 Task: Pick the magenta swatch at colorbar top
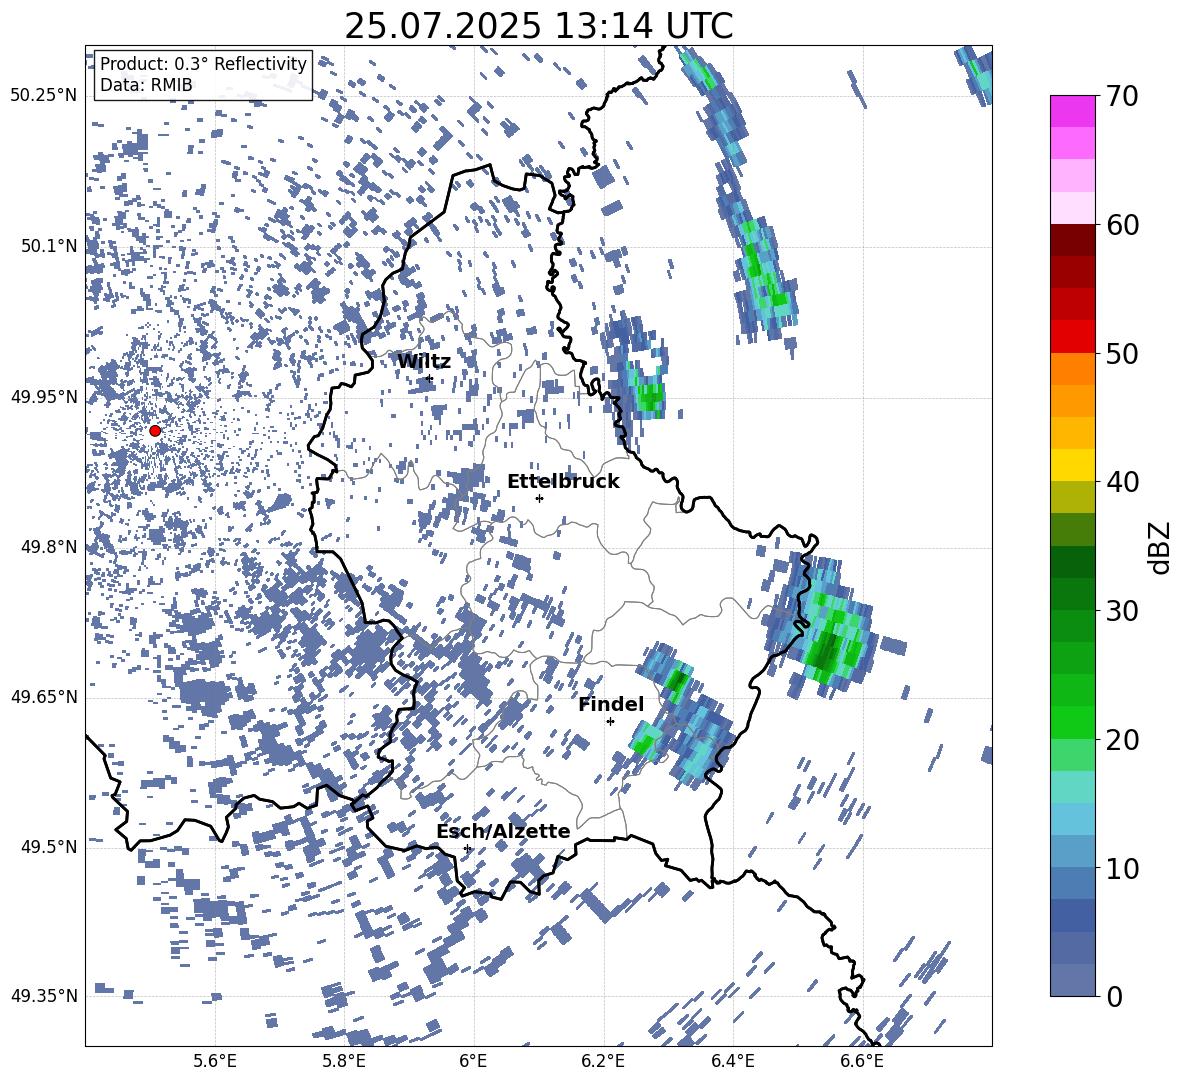pyautogui.click(x=1072, y=112)
